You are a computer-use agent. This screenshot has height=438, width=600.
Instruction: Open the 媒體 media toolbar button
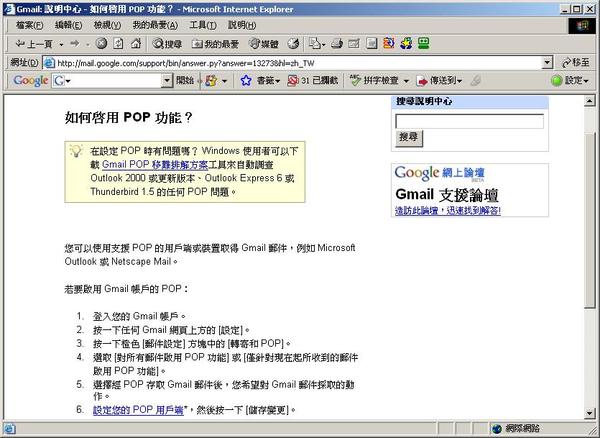tap(264, 44)
